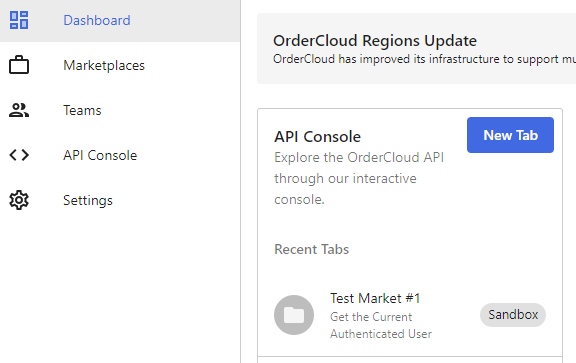
Task: Click the Recent Tabs label
Action: pyautogui.click(x=312, y=249)
